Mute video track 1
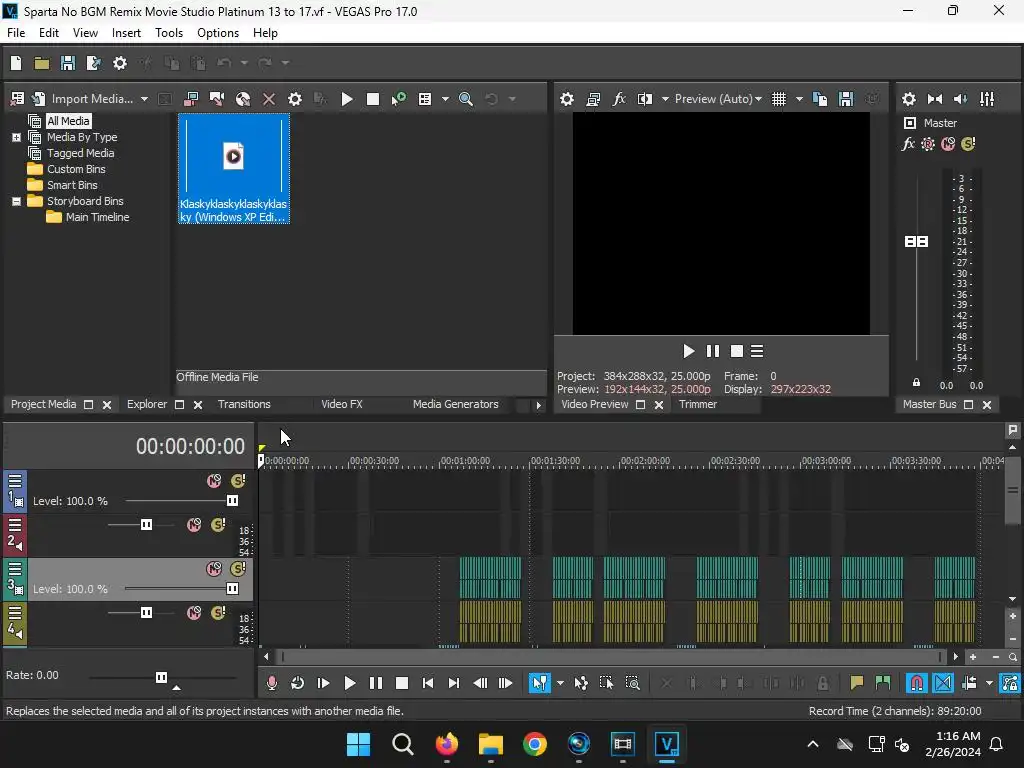This screenshot has width=1024, height=768. (x=214, y=481)
